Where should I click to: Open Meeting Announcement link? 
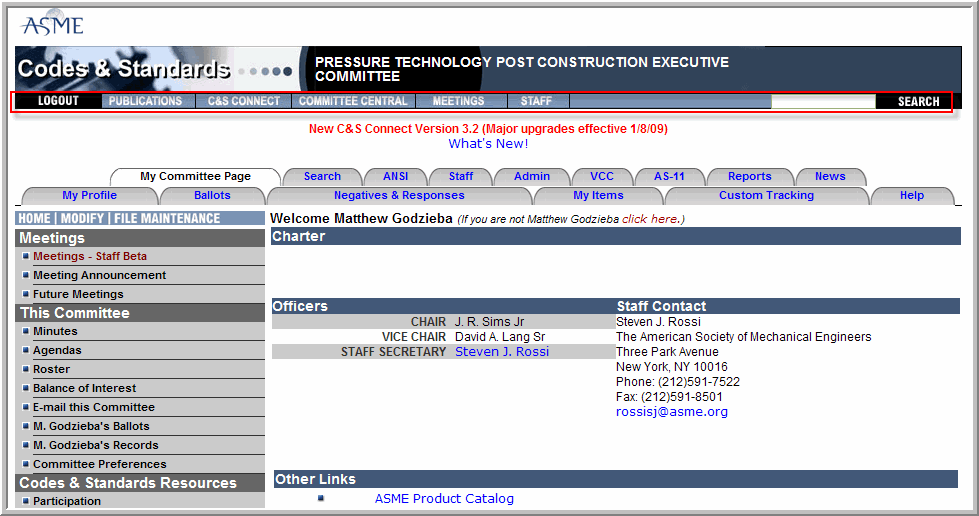99,275
